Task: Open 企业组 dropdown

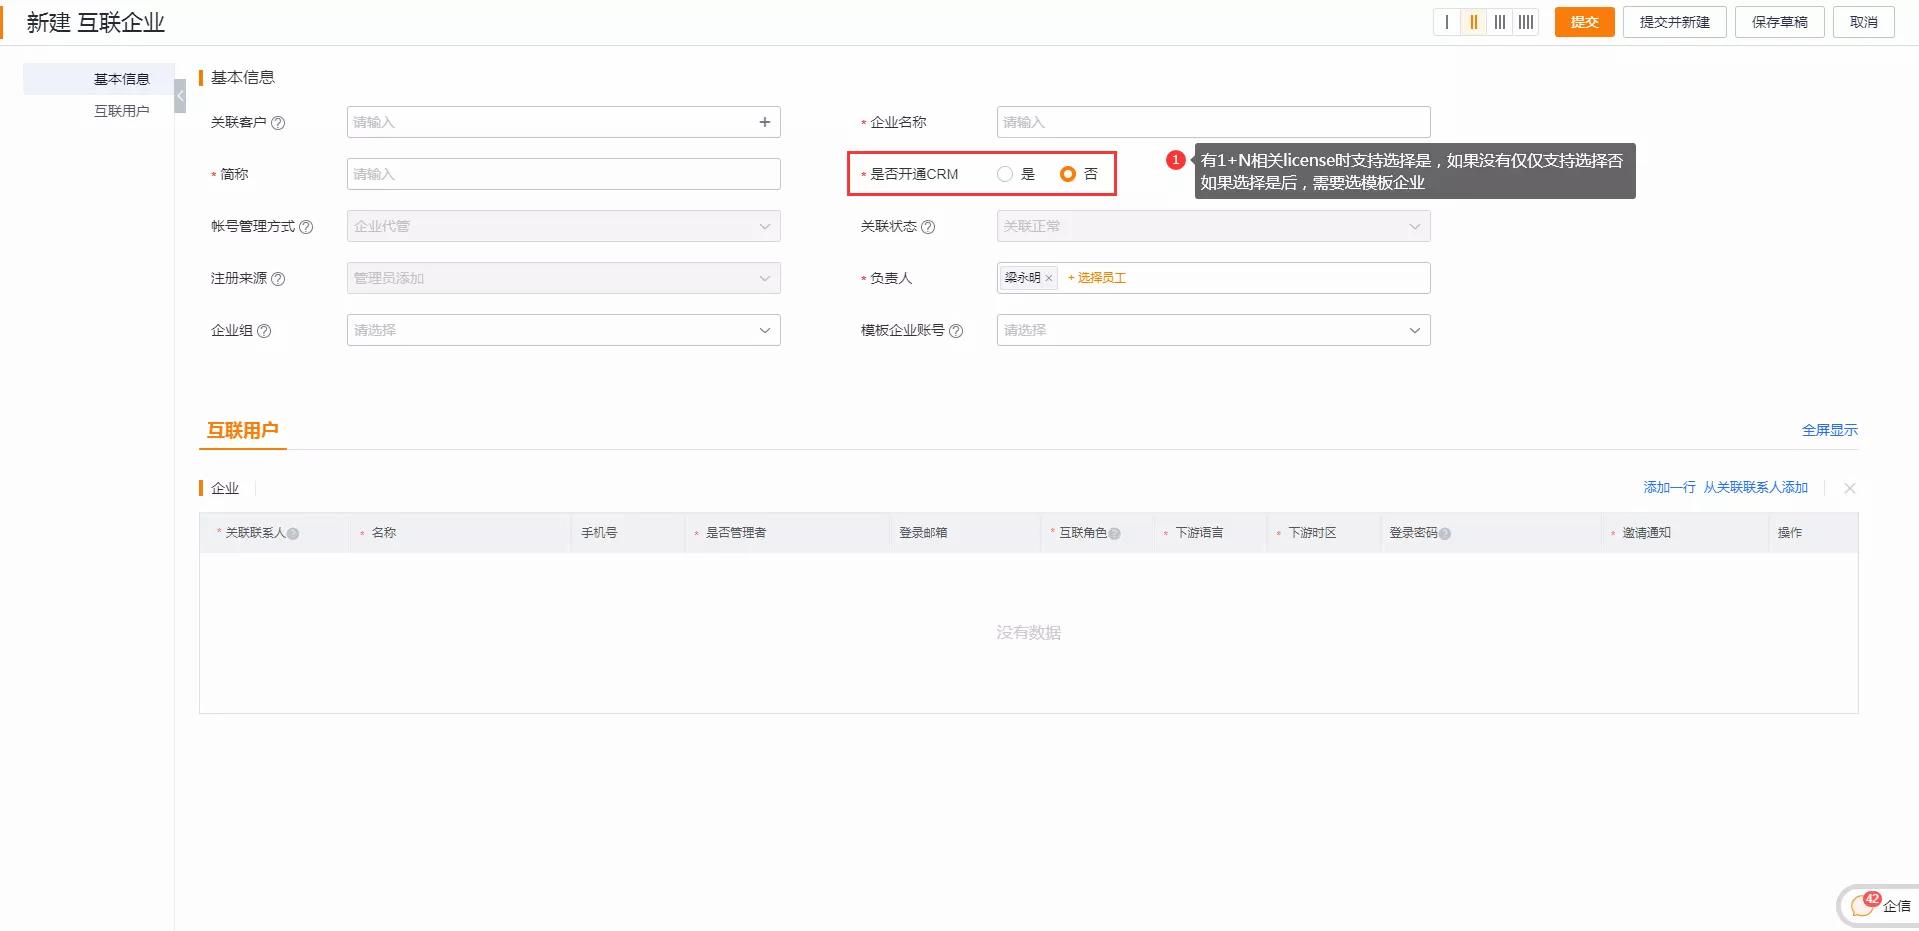Action: (x=563, y=330)
